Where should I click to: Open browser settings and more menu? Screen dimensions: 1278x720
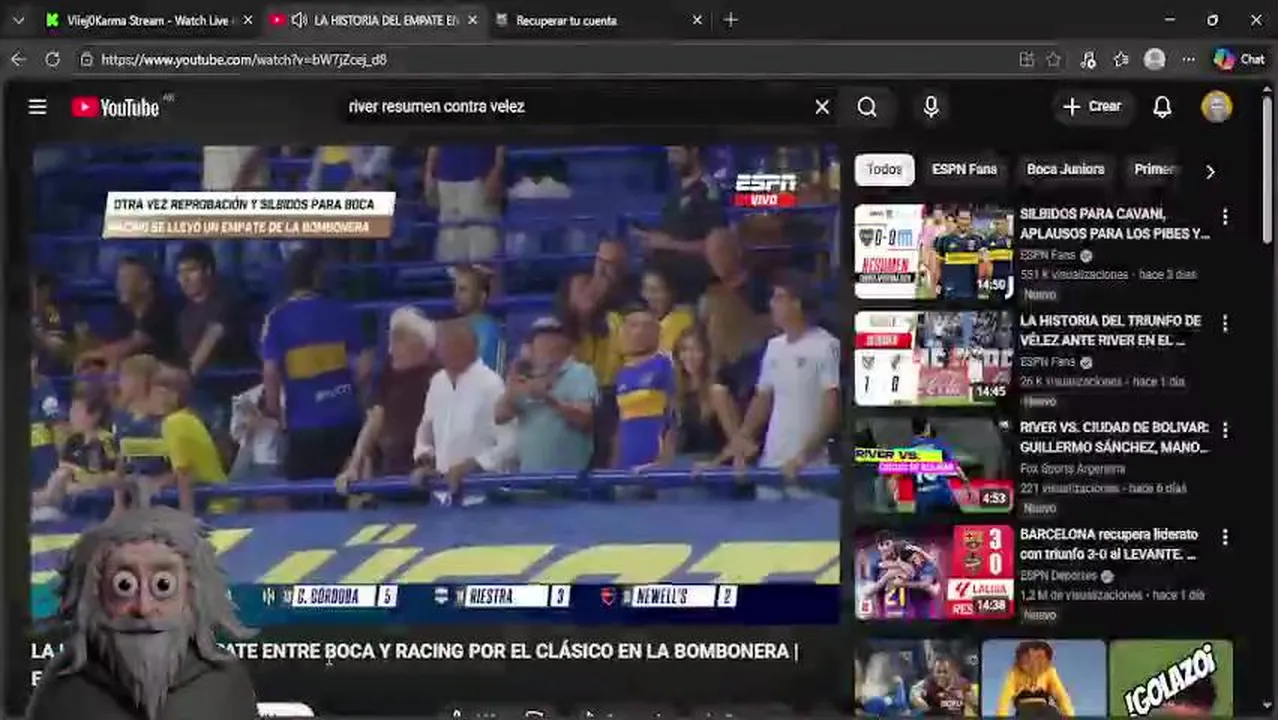click(x=1188, y=60)
